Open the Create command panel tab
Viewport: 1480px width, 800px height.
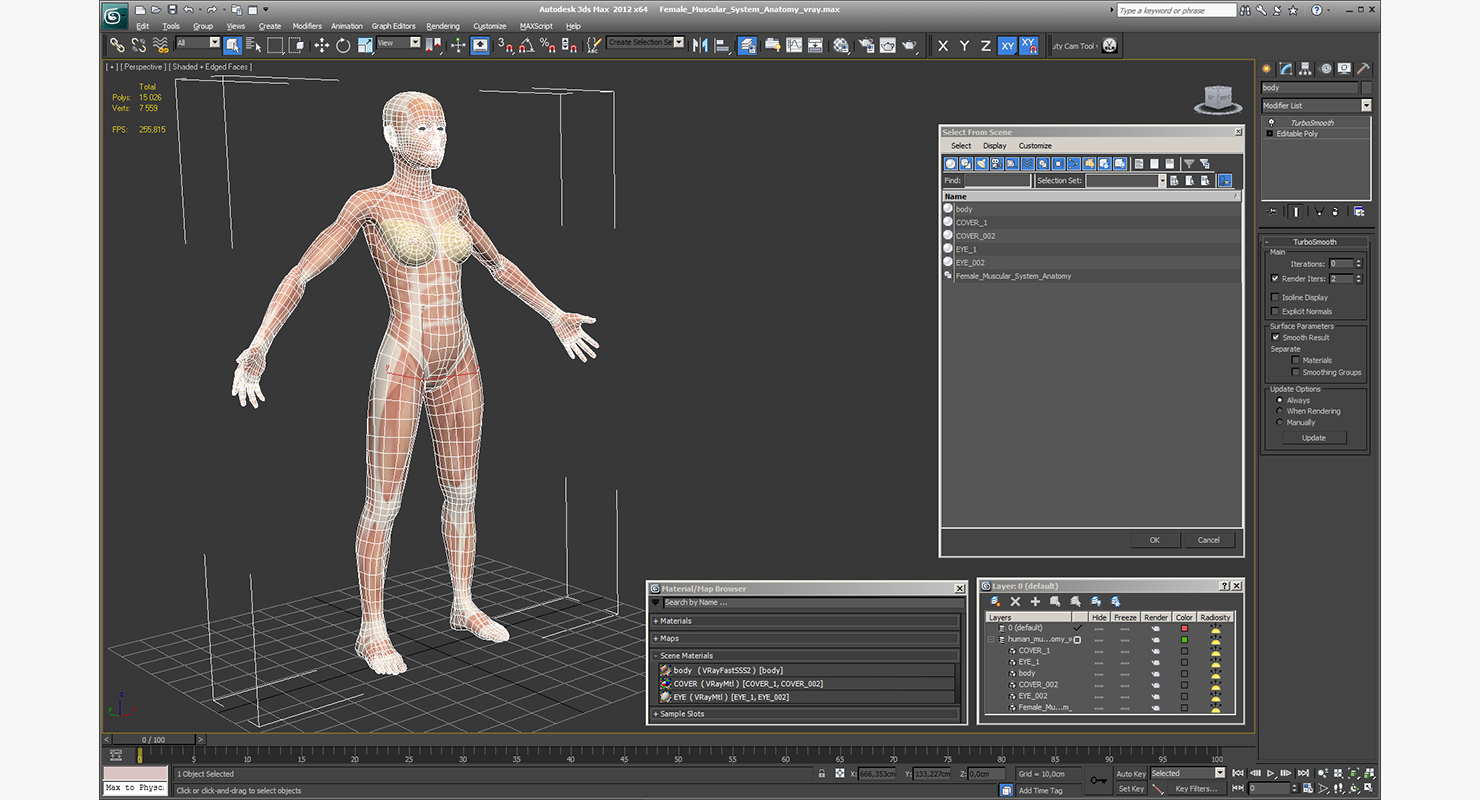pyautogui.click(x=1267, y=69)
